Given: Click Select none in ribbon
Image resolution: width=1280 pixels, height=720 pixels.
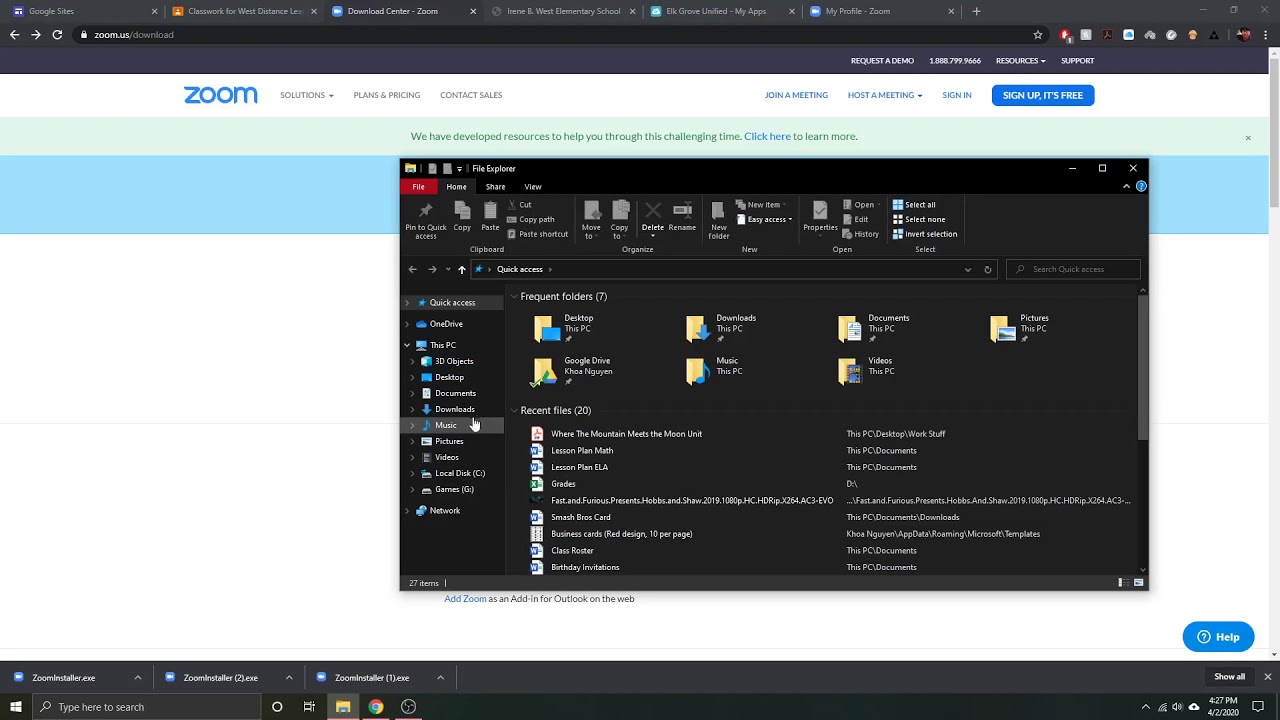Looking at the screenshot, I should tap(919, 220).
